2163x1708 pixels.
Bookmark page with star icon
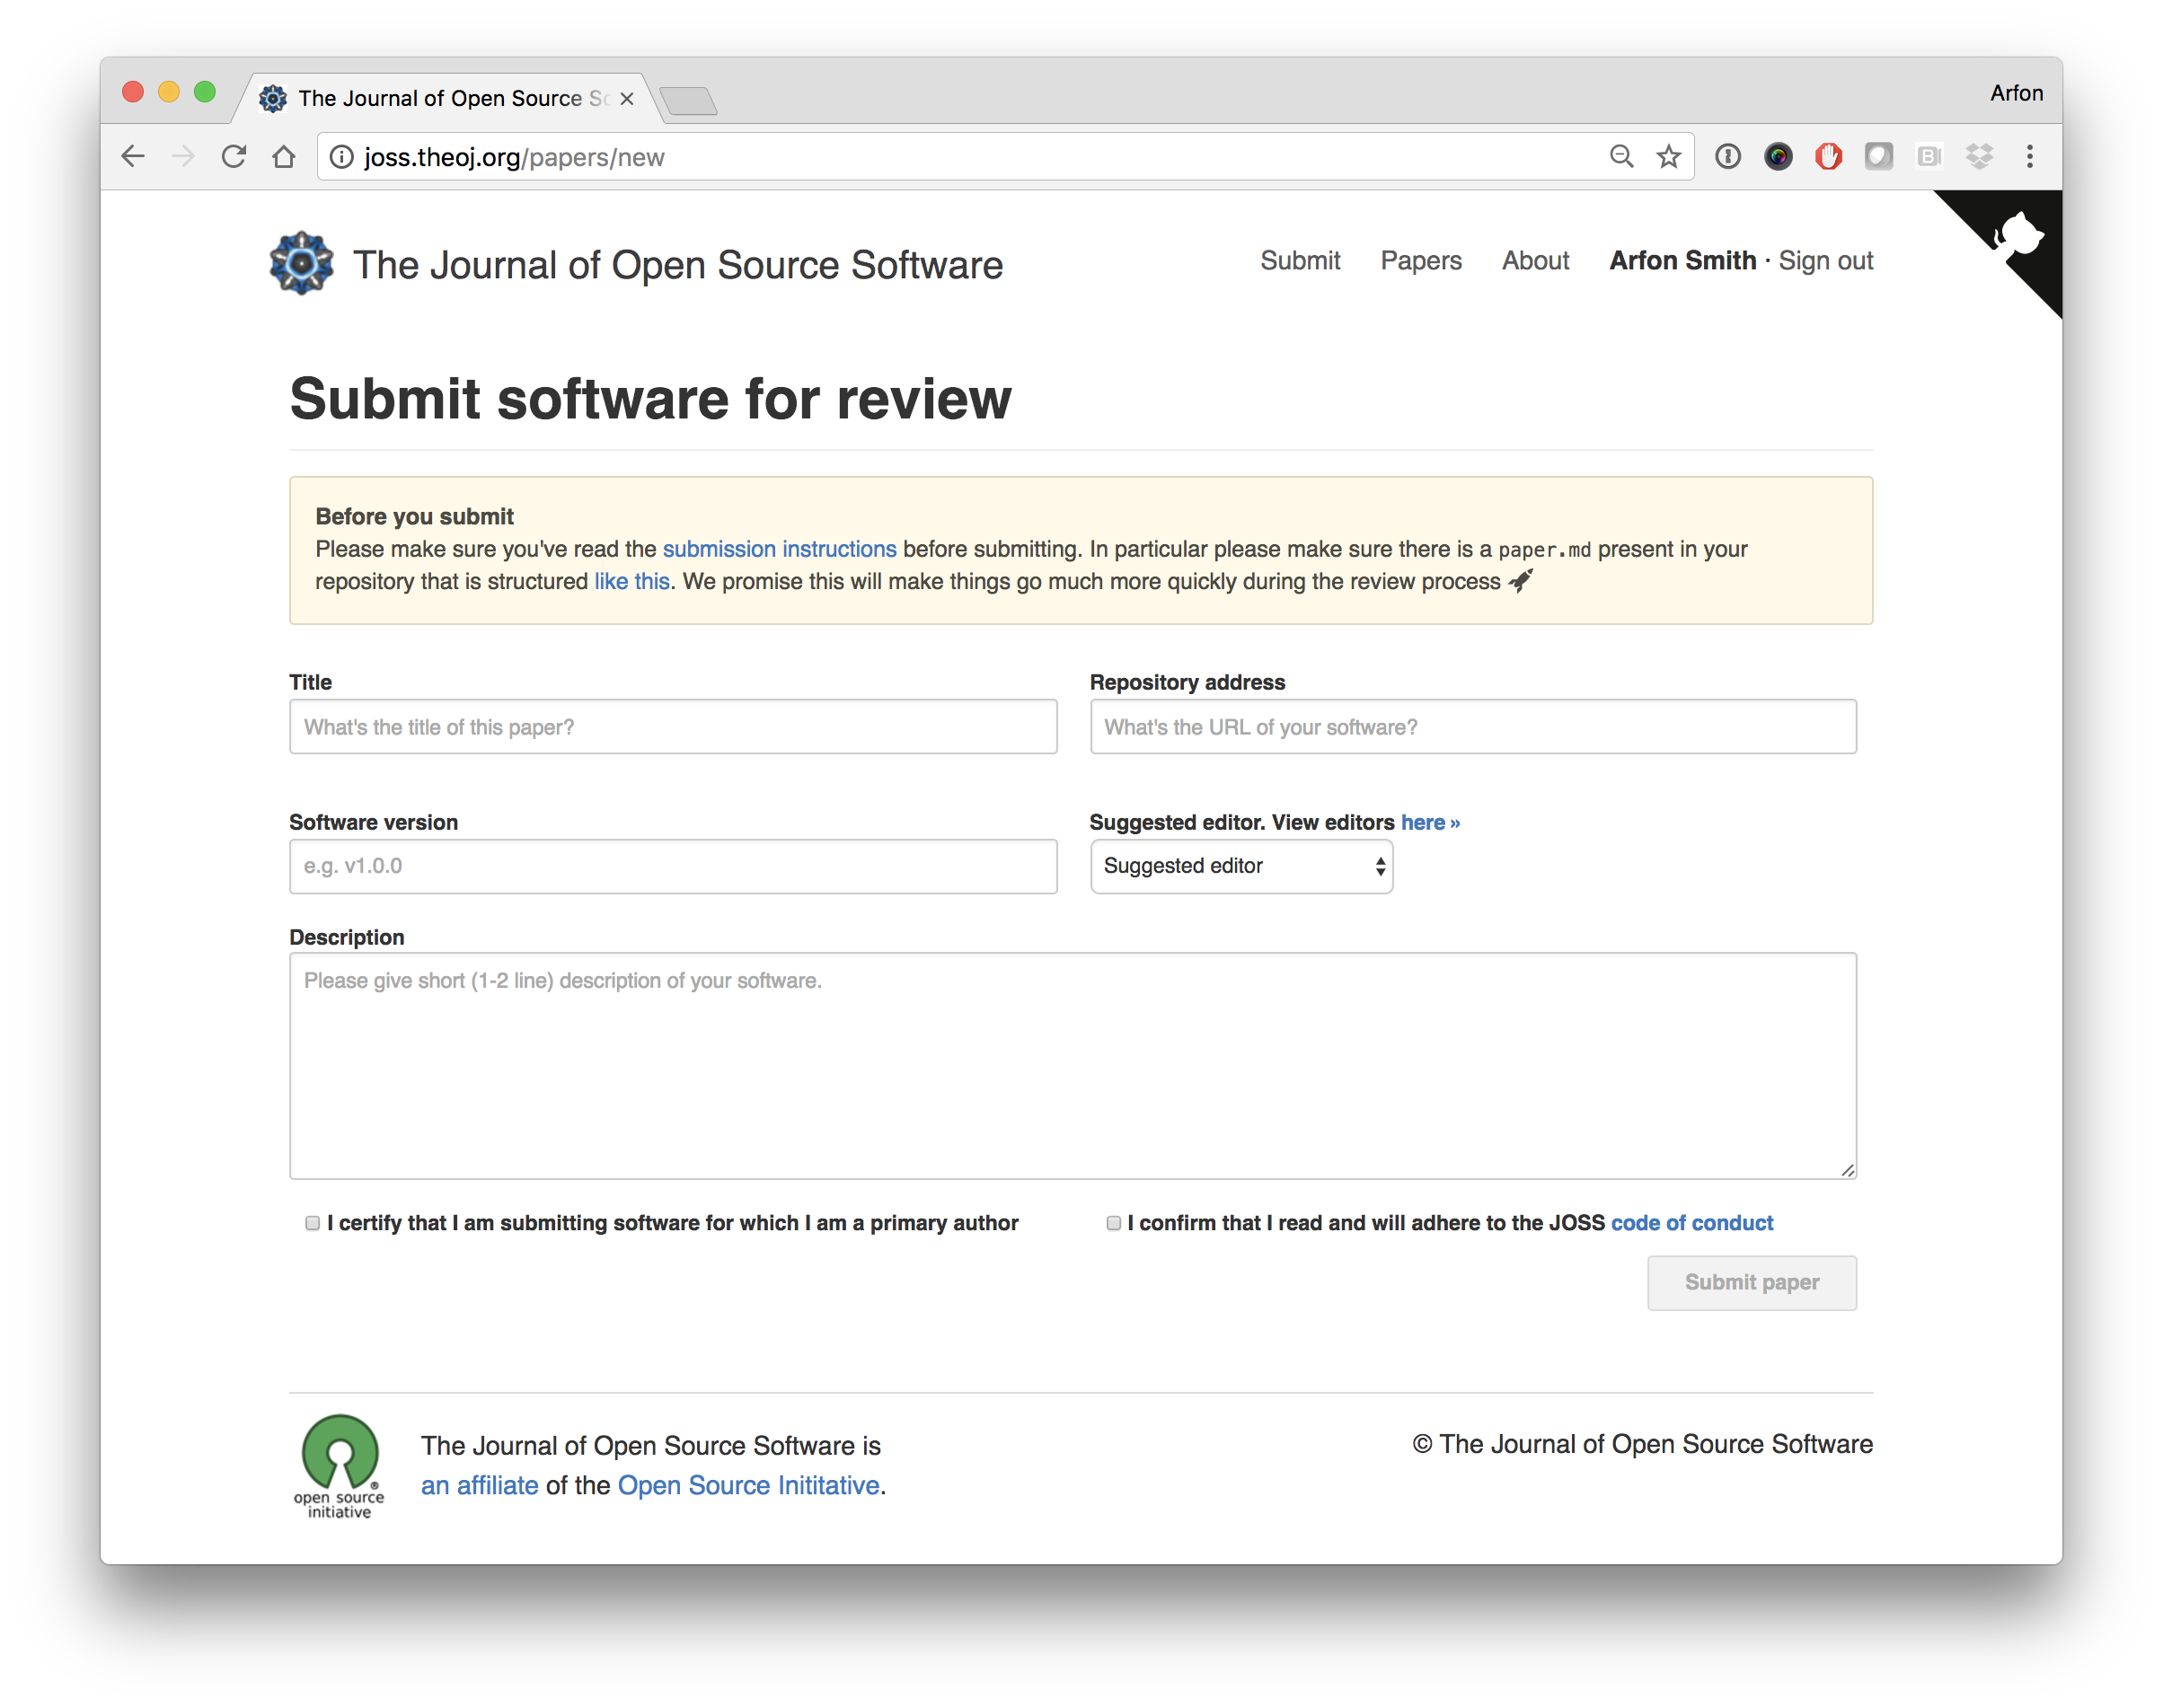[x=1668, y=156]
